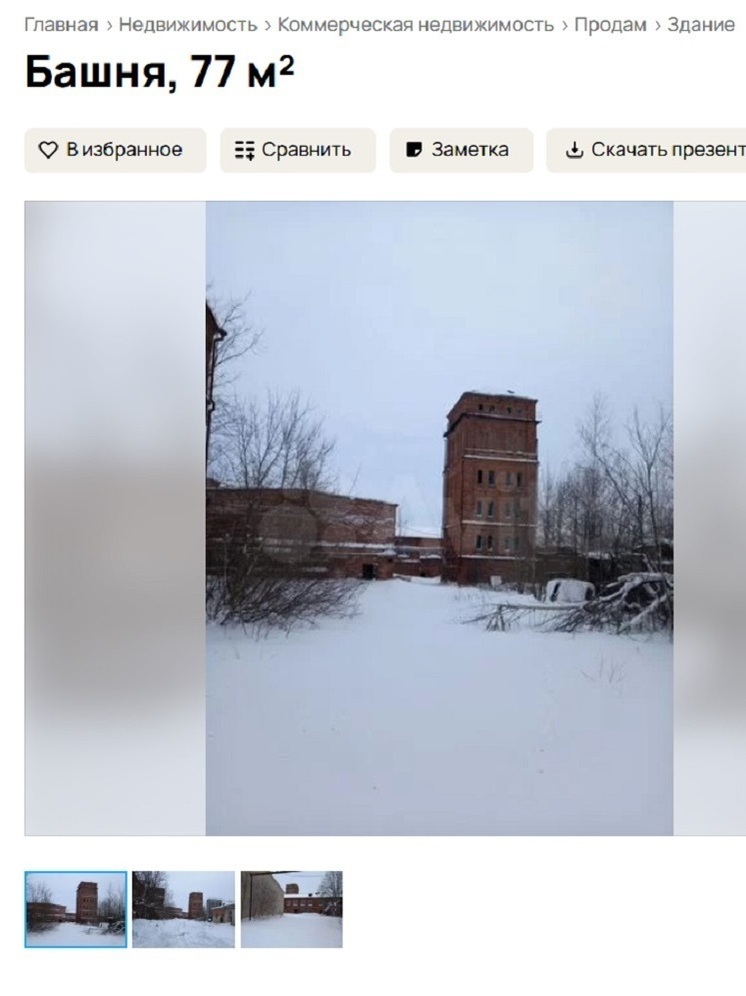Click the compare list icon
The height and width of the screenshot is (996, 746).
(245, 150)
